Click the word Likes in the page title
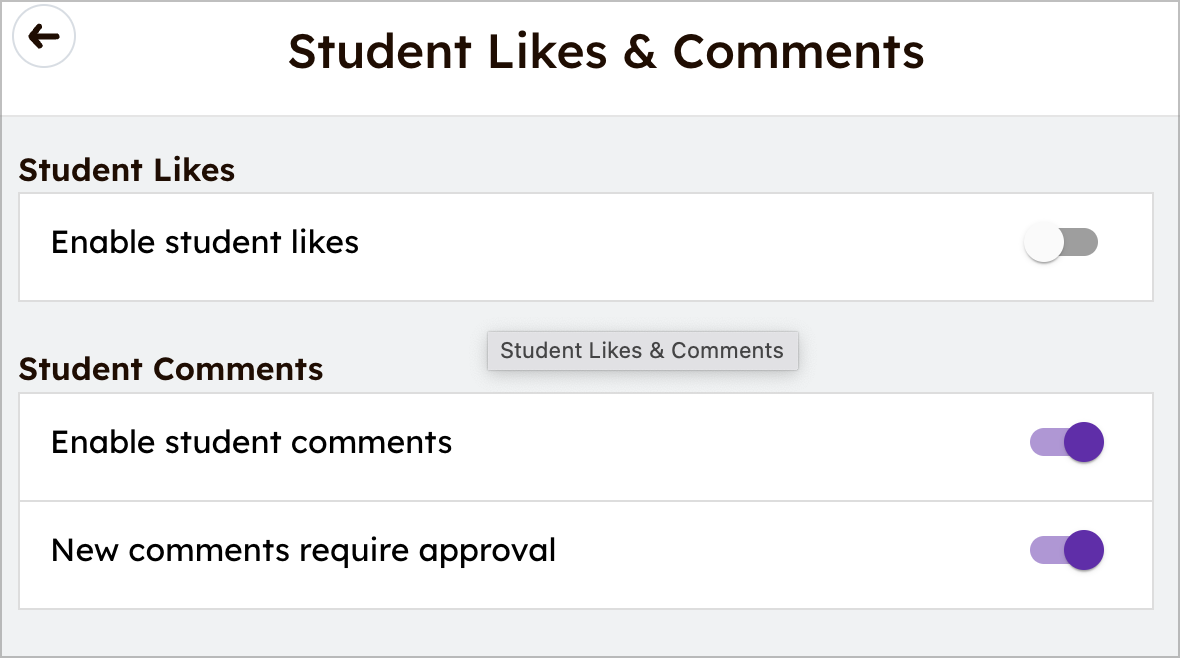The height and width of the screenshot is (658, 1180). (x=546, y=51)
